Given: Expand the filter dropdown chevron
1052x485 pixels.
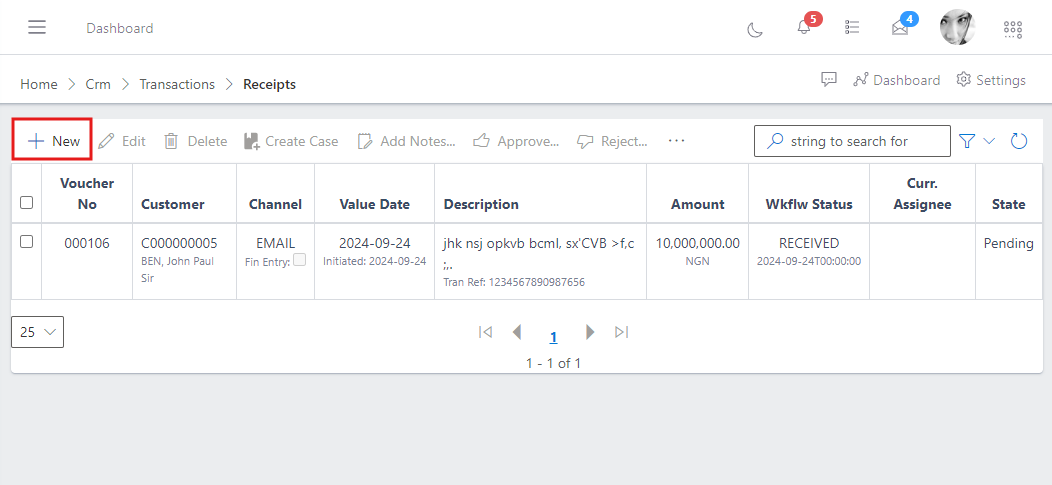Looking at the screenshot, I should [989, 141].
